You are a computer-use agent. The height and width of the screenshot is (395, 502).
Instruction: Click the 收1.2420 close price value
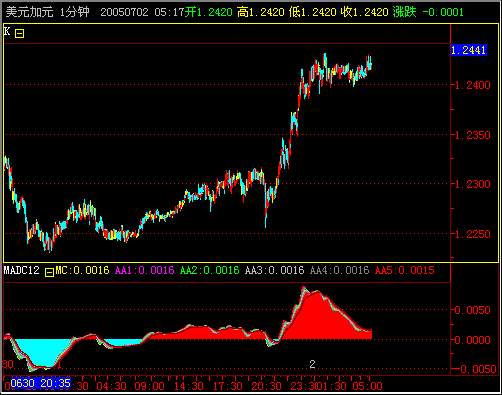[x=365, y=12]
